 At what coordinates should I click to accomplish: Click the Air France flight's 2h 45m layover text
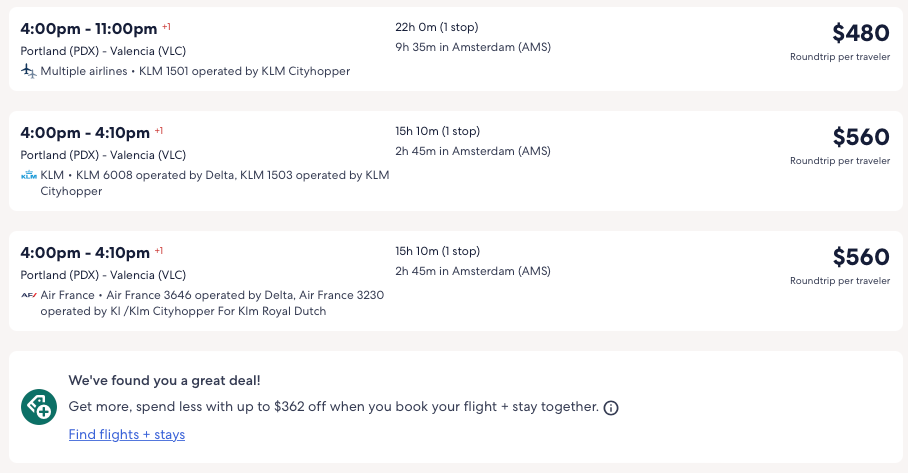(473, 271)
